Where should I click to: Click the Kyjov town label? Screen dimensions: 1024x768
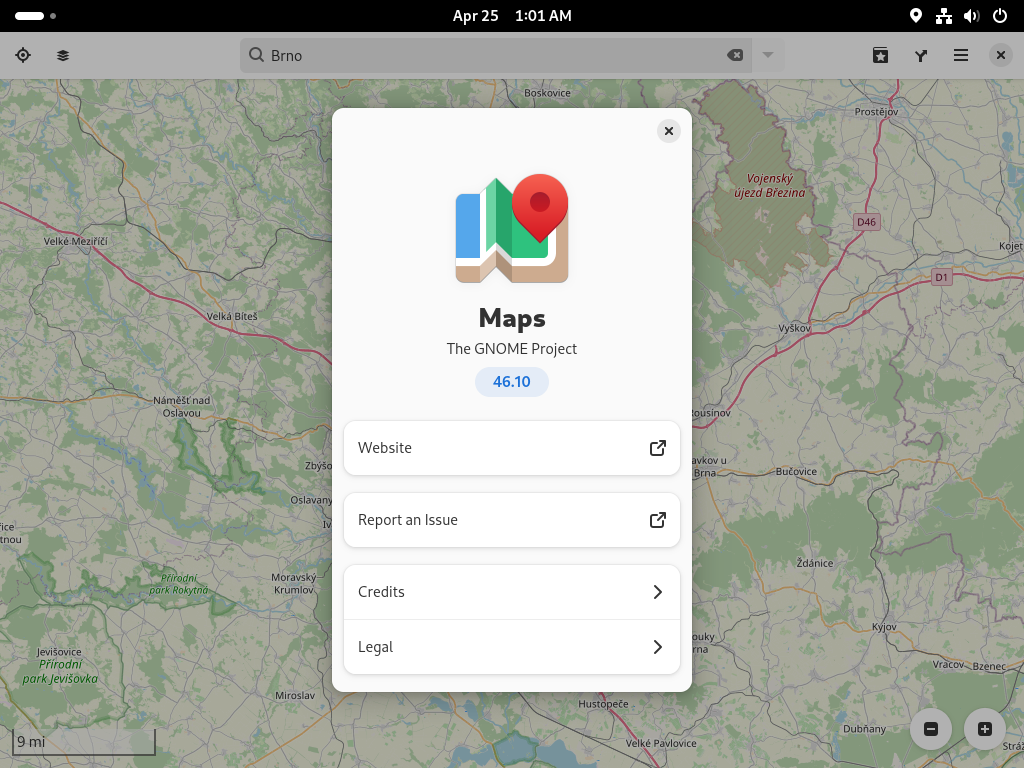[884, 627]
